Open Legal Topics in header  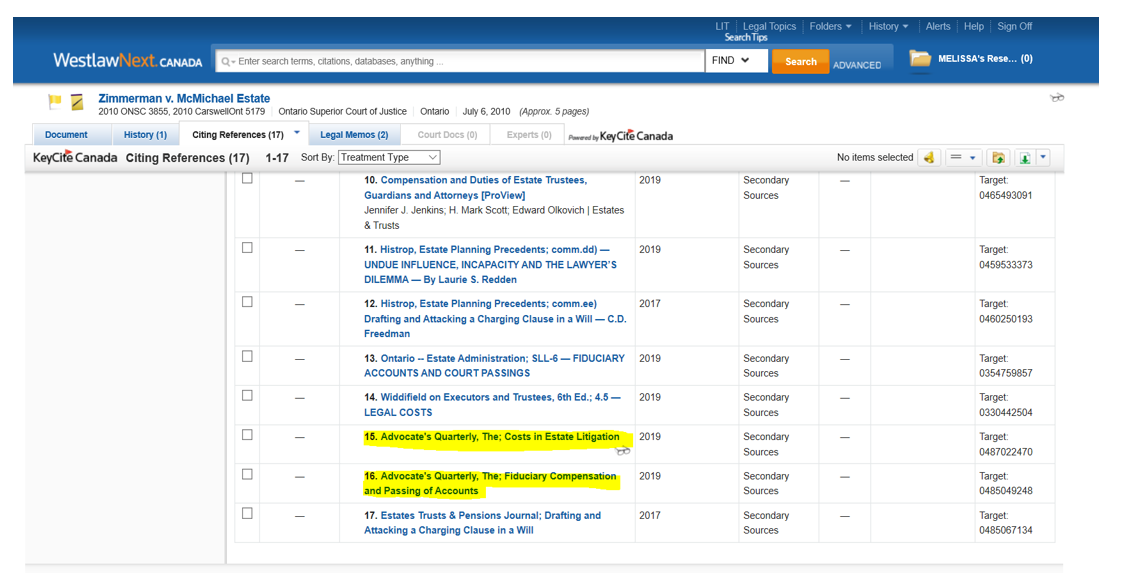(x=769, y=27)
